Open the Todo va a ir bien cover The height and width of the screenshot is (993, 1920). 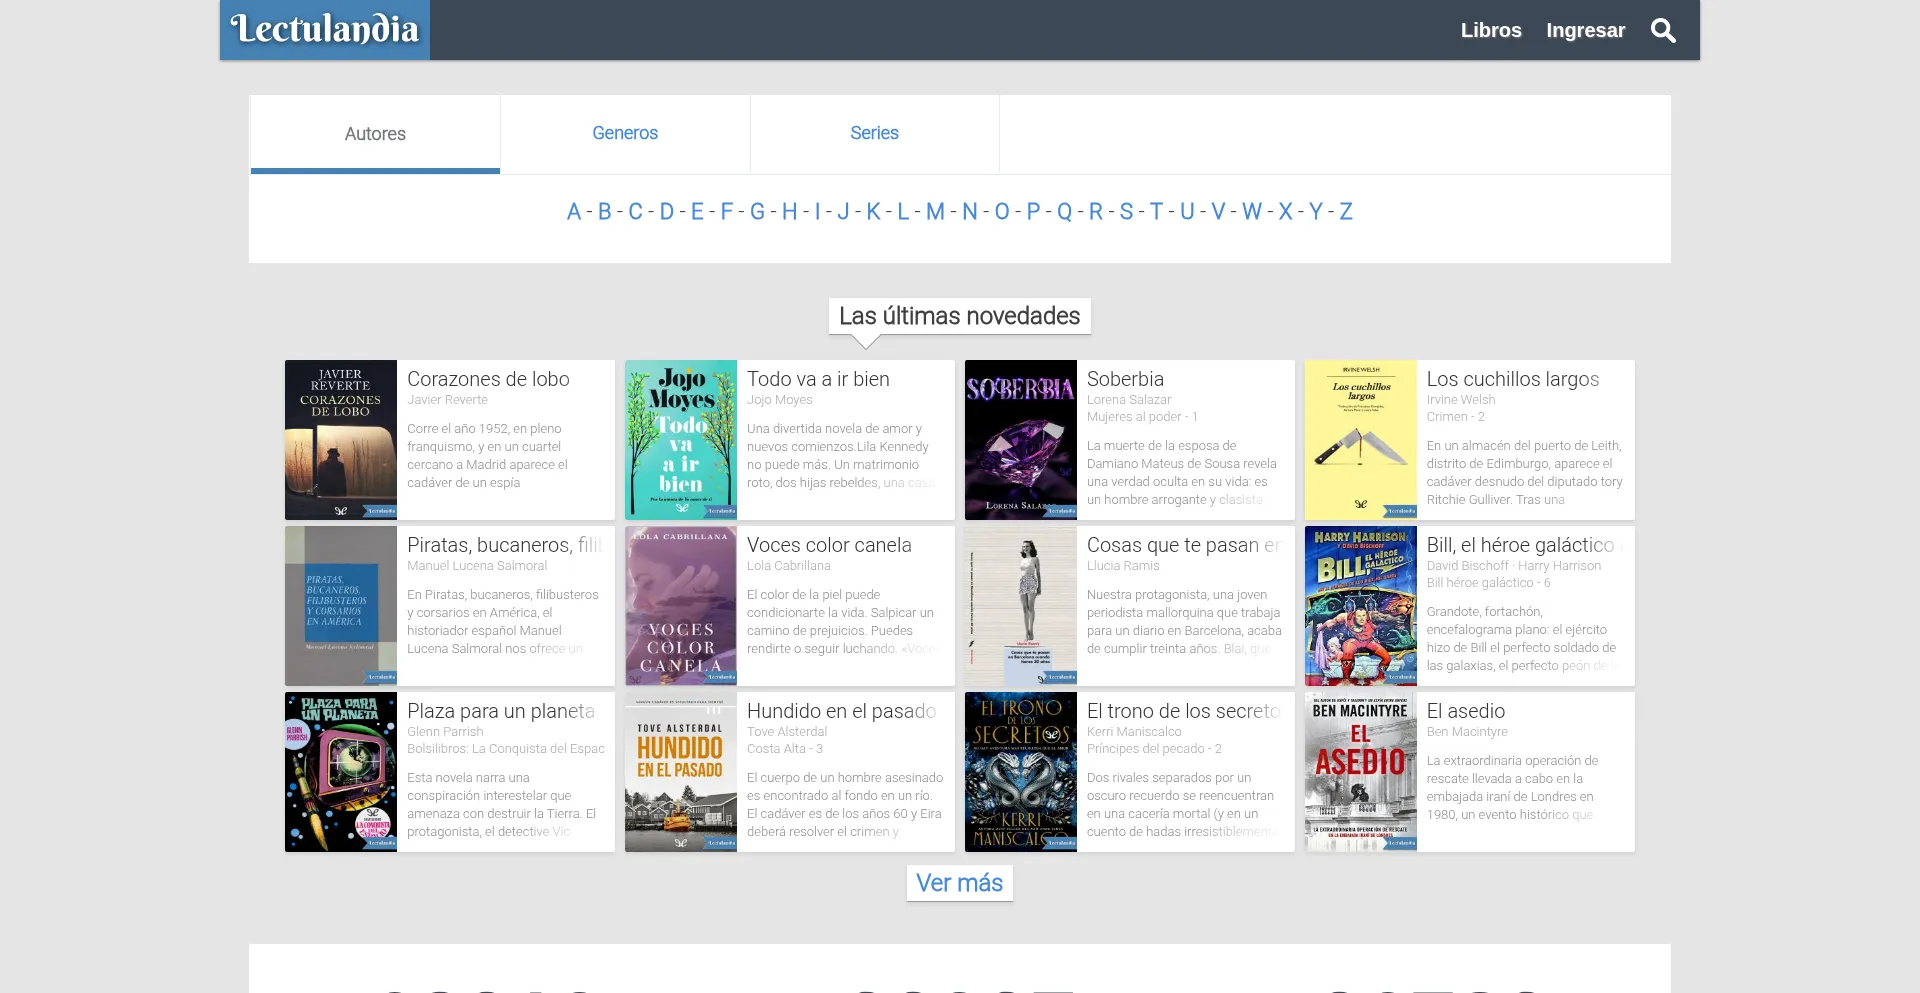tap(680, 439)
